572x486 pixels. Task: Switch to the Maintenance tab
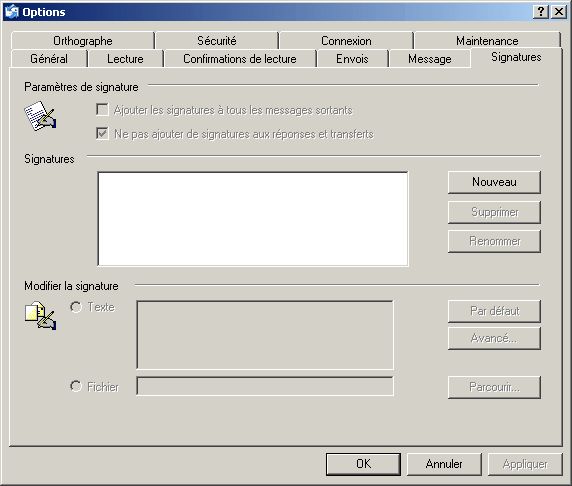point(487,40)
